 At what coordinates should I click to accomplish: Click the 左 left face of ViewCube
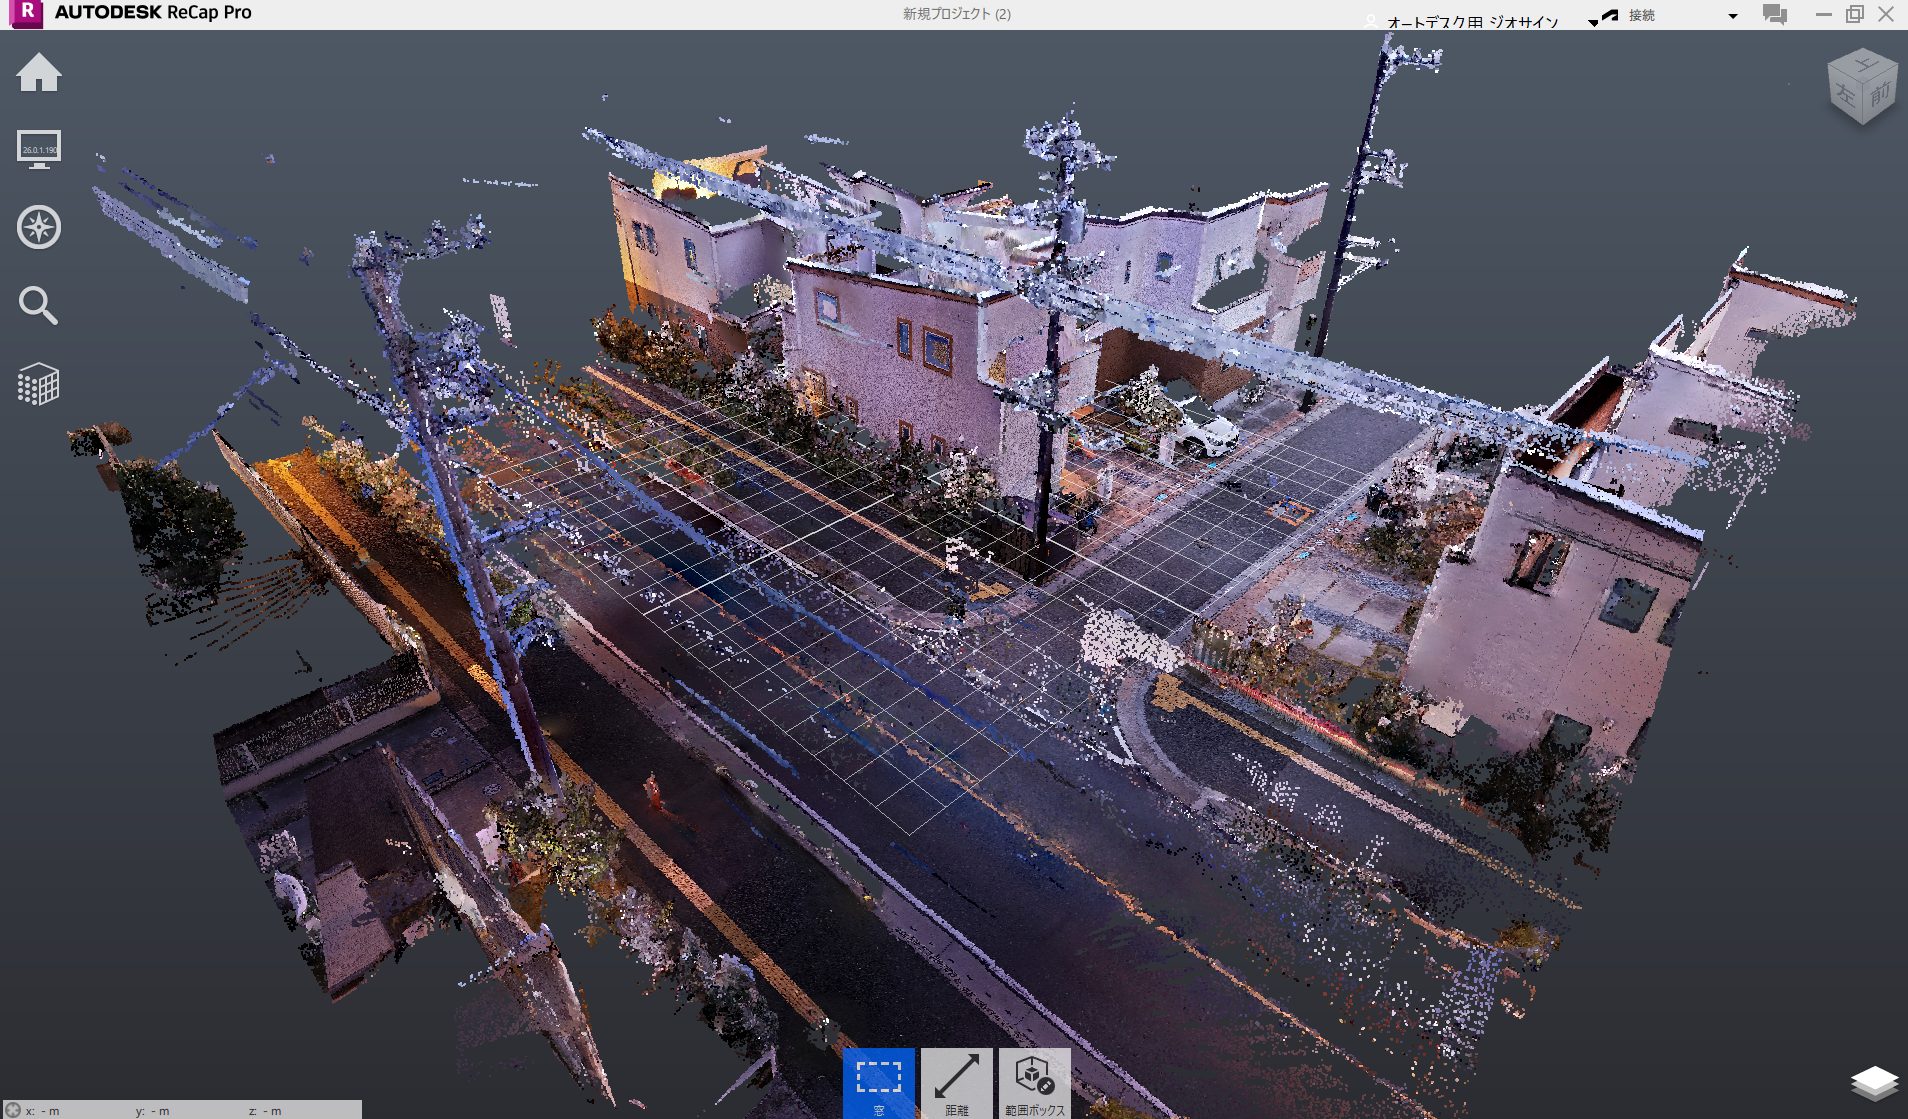point(1845,96)
